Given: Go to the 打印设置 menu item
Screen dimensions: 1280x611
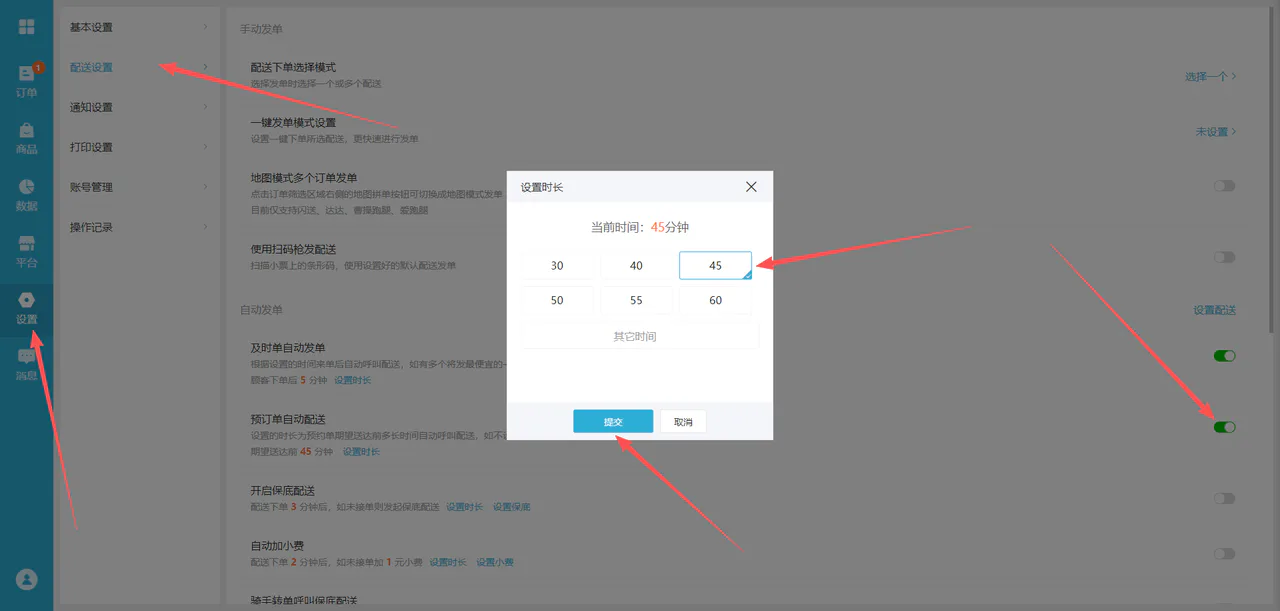Looking at the screenshot, I should [140, 147].
